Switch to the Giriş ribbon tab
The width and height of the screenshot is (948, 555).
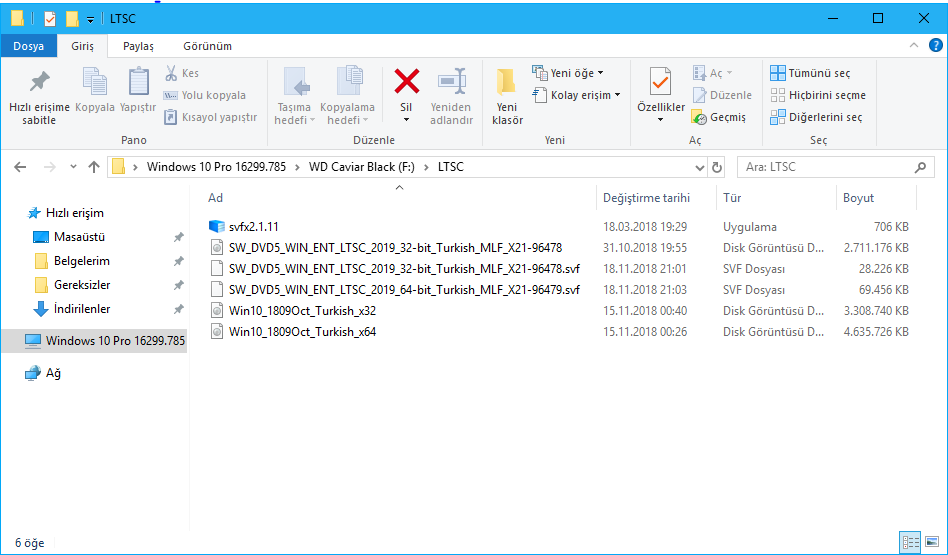(x=82, y=46)
